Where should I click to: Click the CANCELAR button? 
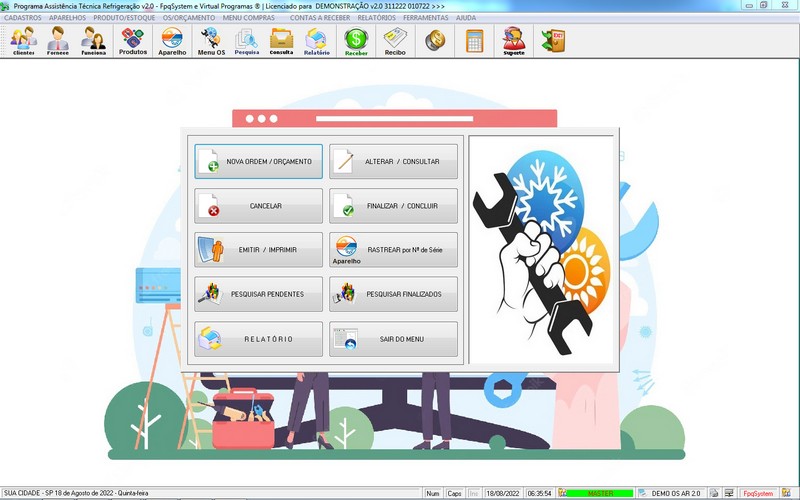[x=258, y=206]
